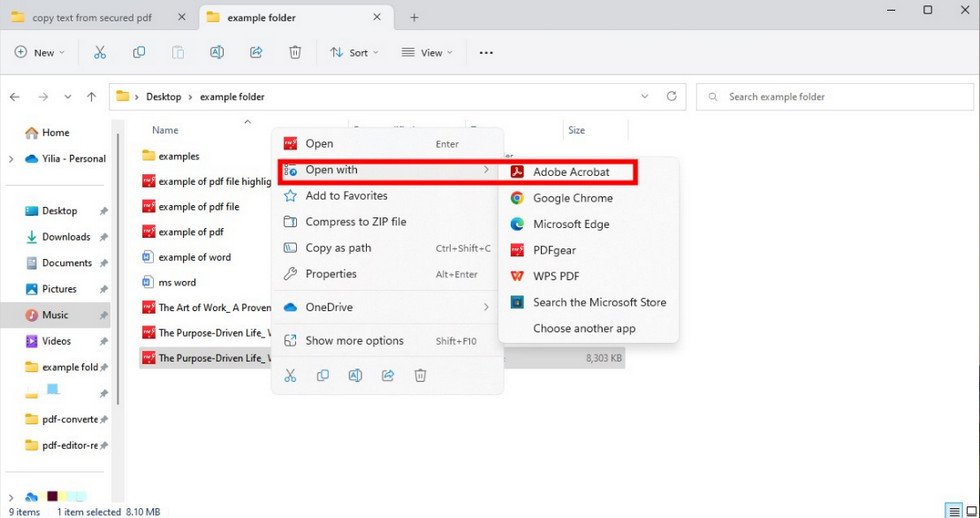
Task: Click the Rename icon in the top toolbar
Action: click(x=217, y=52)
